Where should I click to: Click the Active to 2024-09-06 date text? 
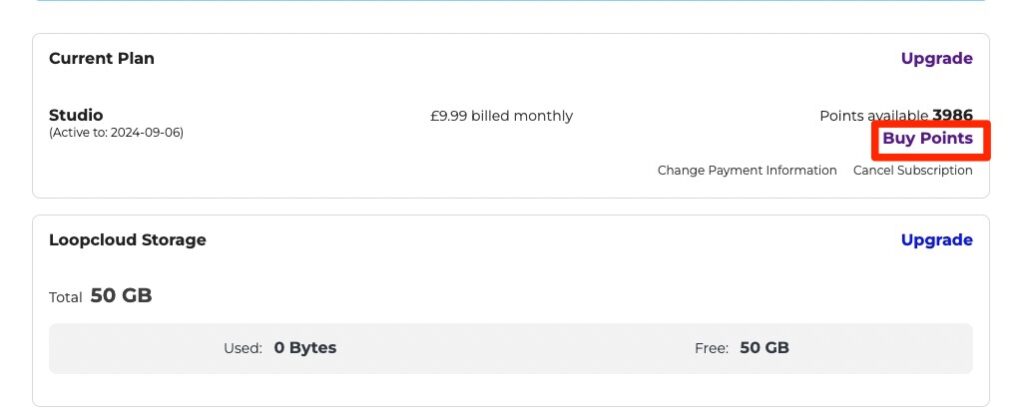point(116,133)
